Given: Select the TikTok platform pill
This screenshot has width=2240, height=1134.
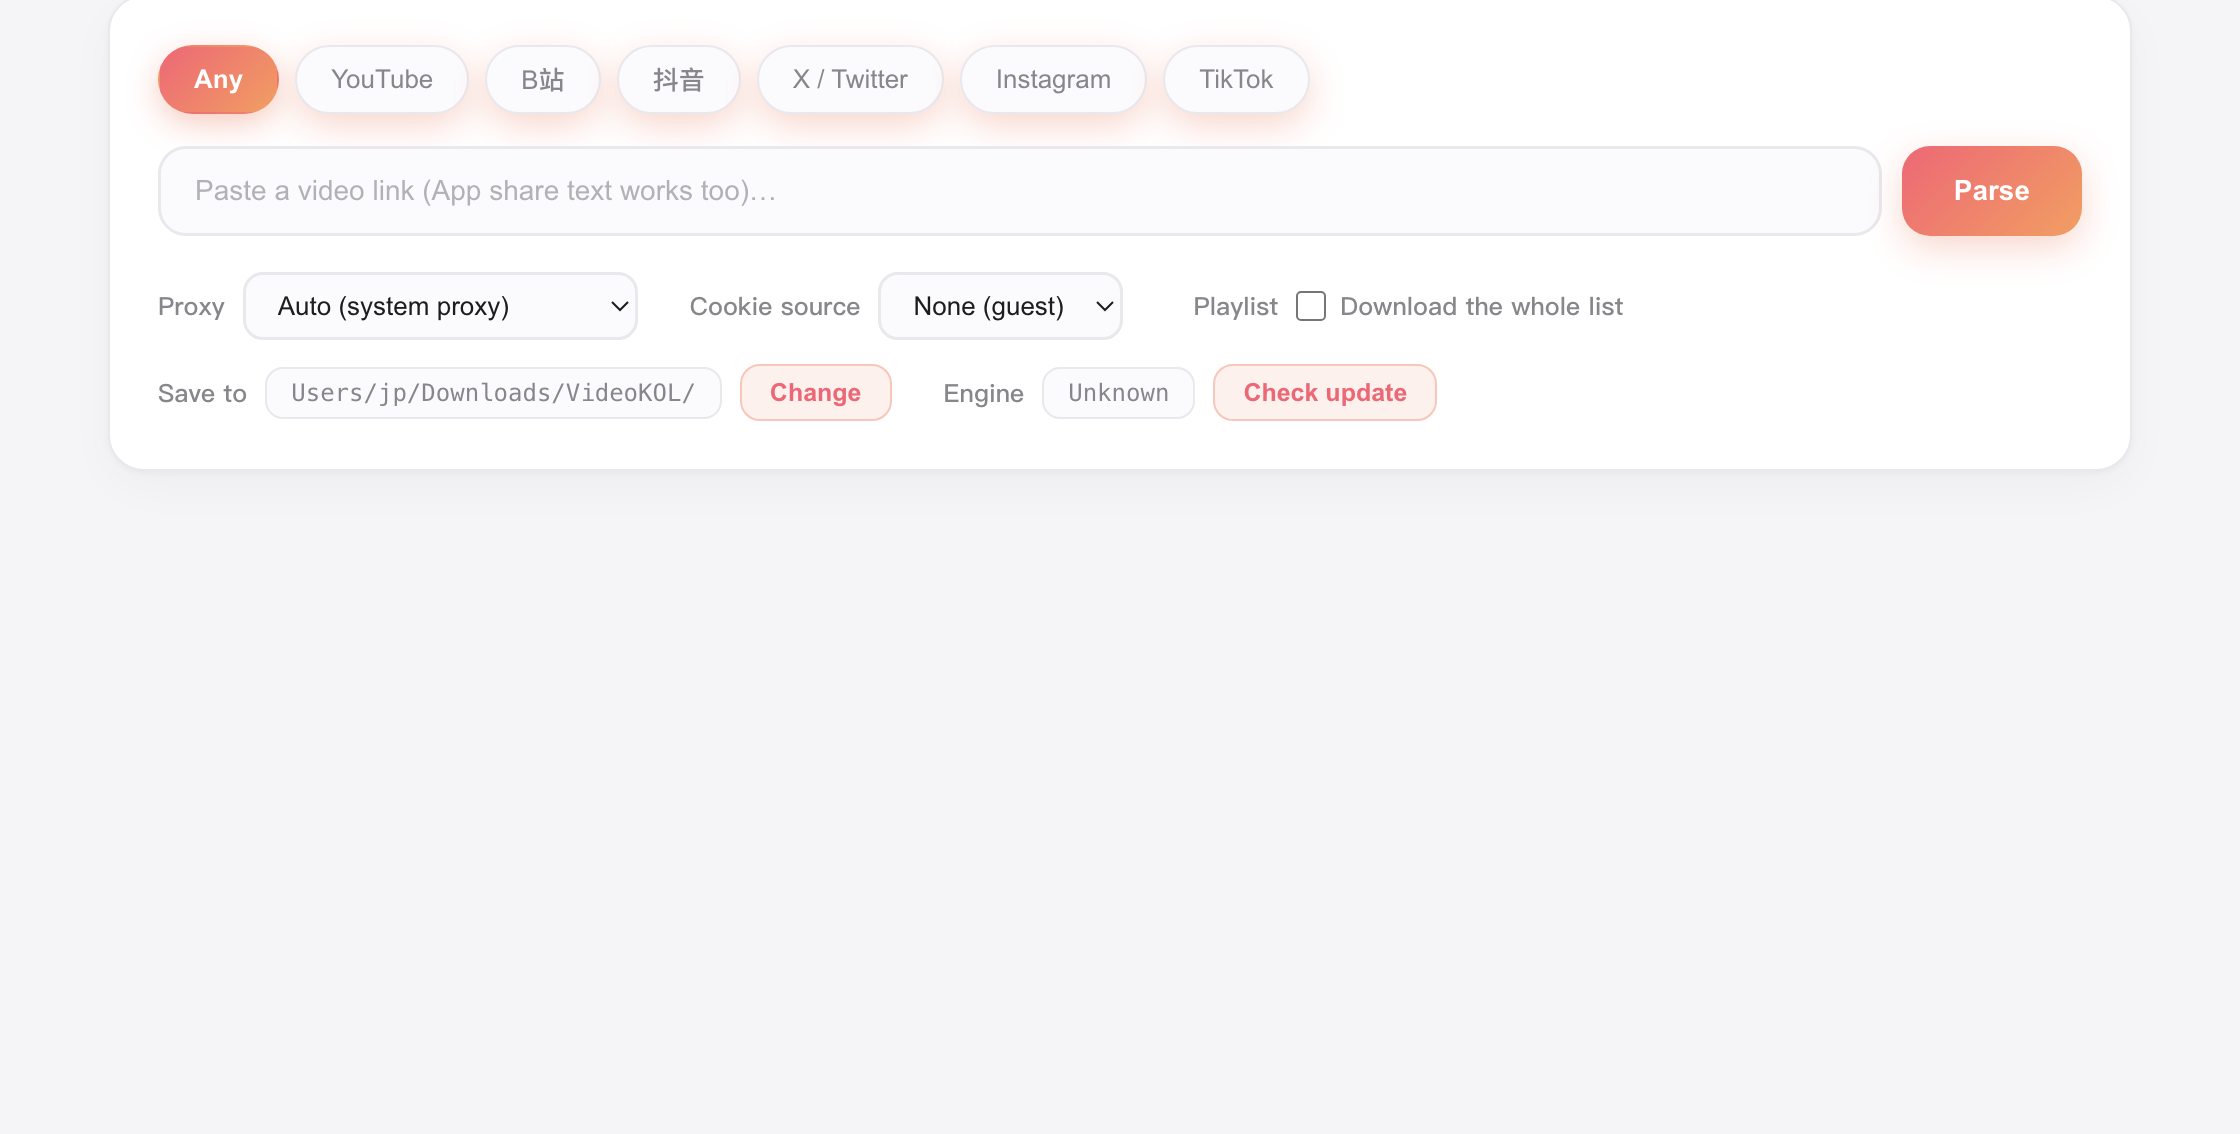Looking at the screenshot, I should pyautogui.click(x=1236, y=79).
